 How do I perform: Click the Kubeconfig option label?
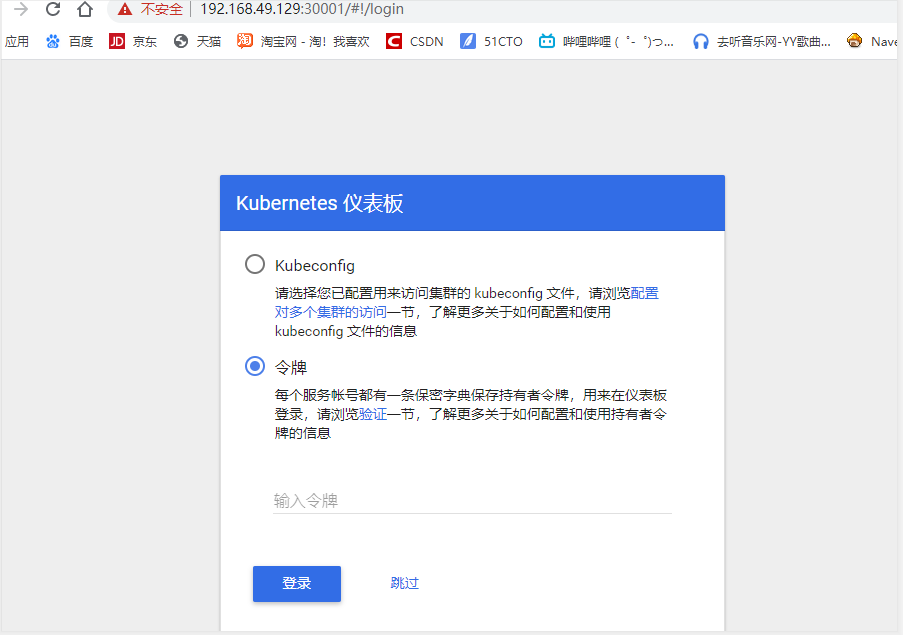click(x=315, y=265)
